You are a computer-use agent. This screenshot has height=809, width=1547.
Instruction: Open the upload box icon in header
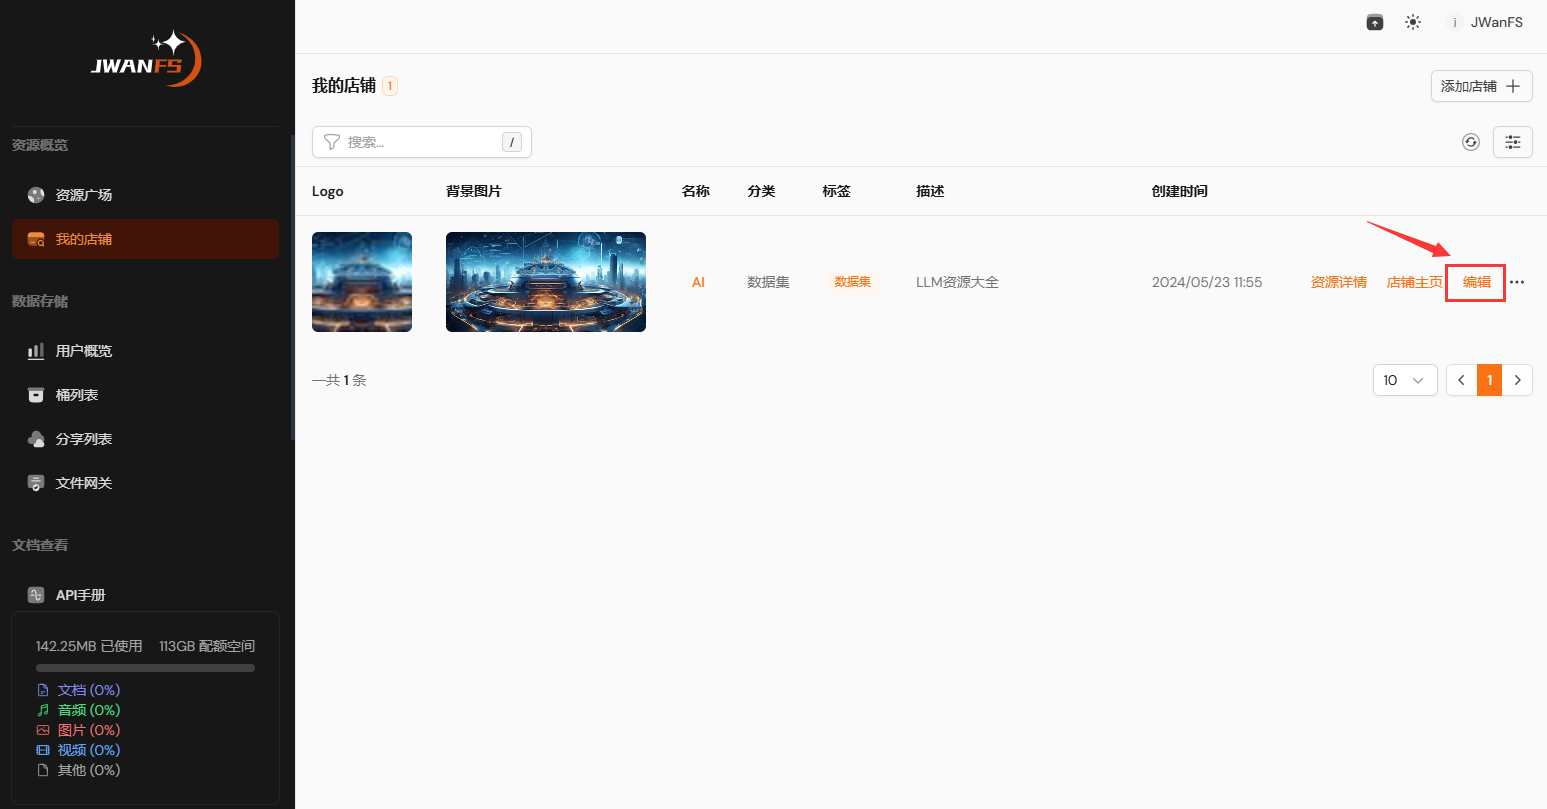tap(1375, 22)
